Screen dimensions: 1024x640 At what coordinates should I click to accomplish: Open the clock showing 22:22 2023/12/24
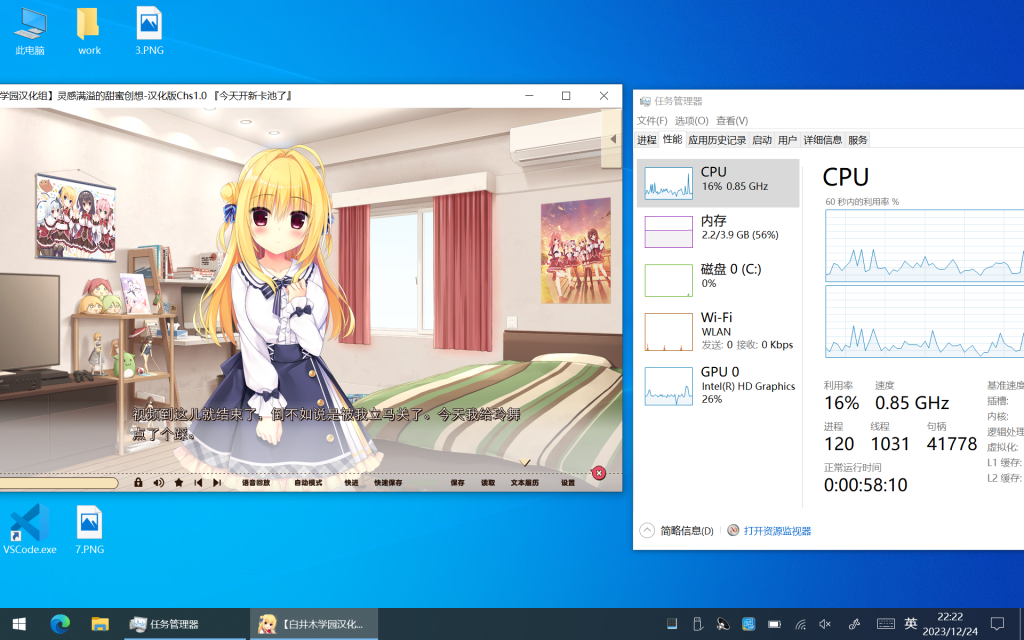click(x=950, y=624)
